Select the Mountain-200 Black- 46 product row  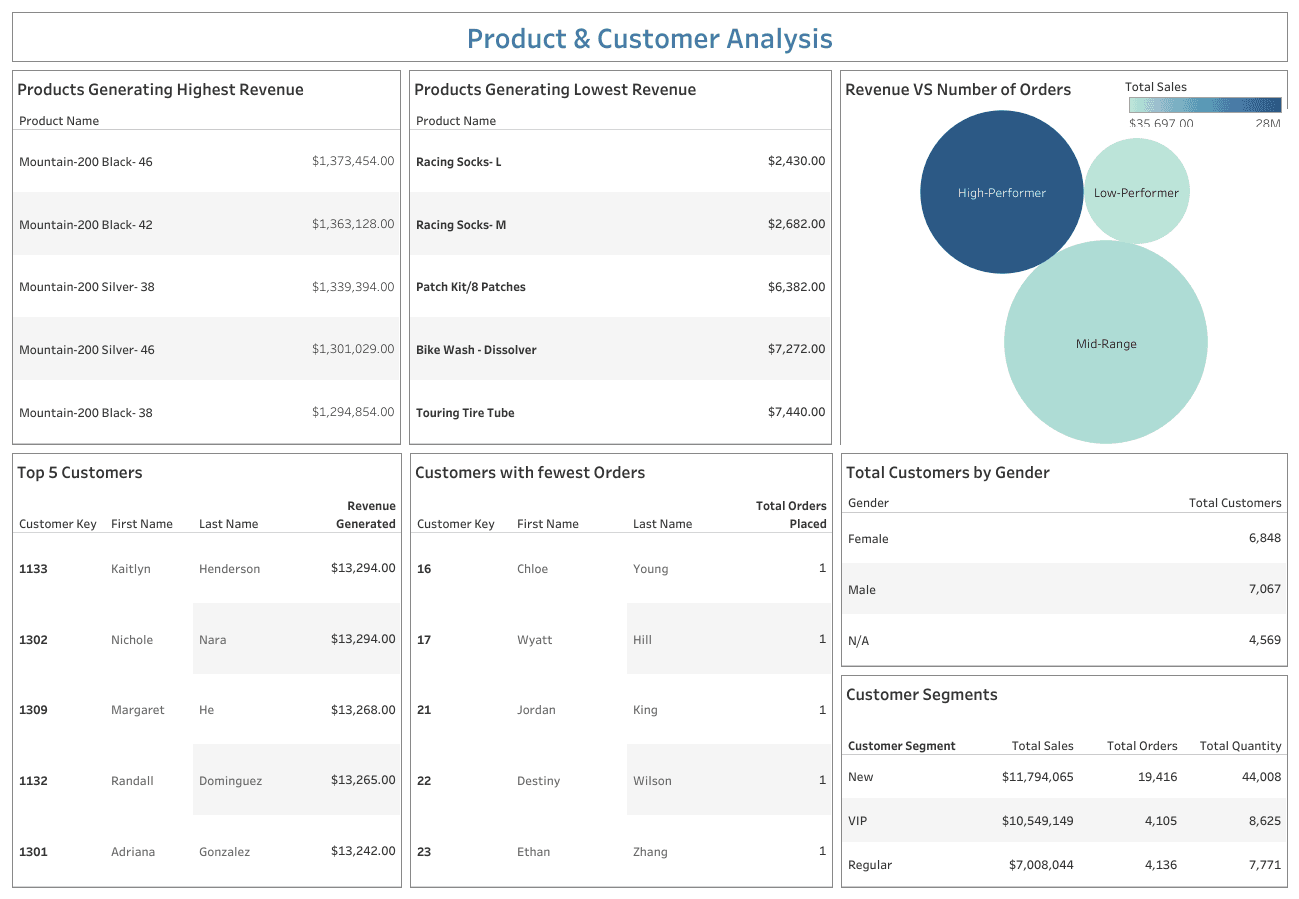click(86, 161)
